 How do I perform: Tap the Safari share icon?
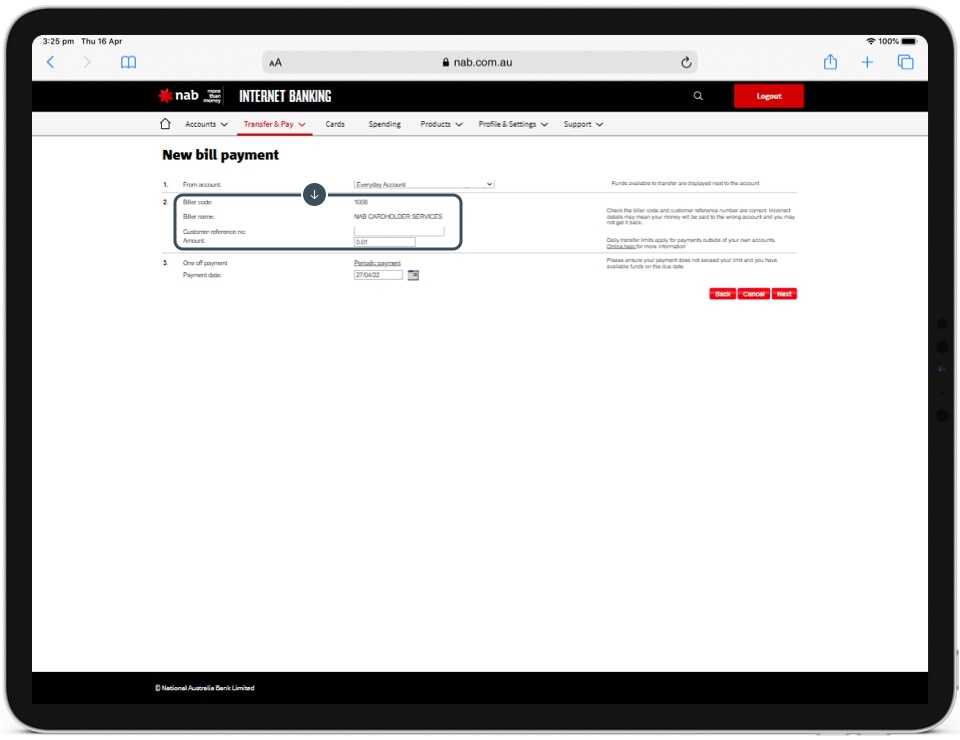[x=830, y=62]
